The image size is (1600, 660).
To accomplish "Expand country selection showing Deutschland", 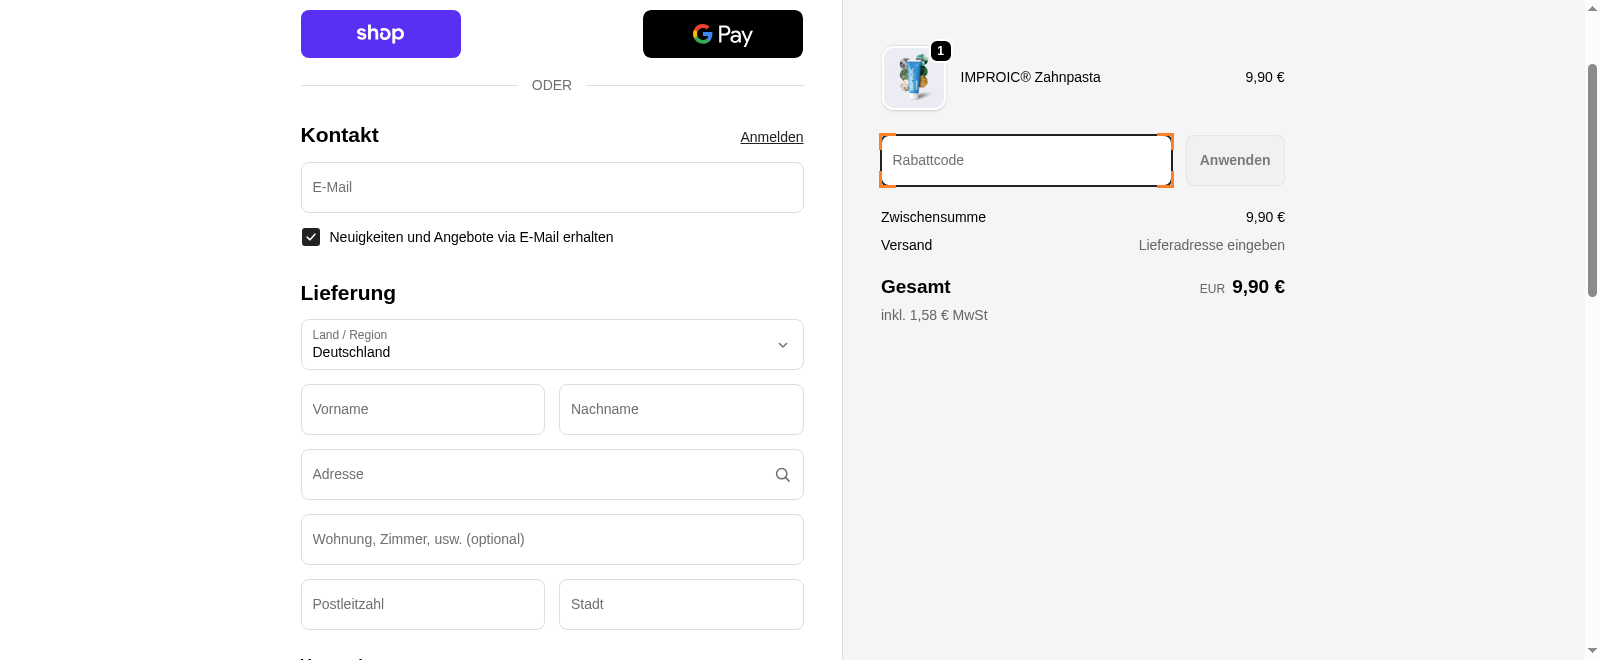I will pyautogui.click(x=552, y=344).
